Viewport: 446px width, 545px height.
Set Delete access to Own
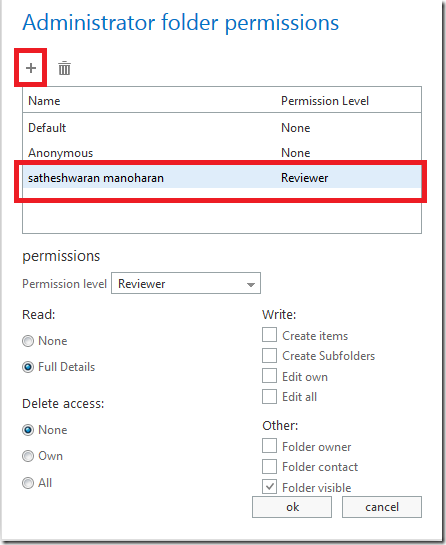click(28, 456)
